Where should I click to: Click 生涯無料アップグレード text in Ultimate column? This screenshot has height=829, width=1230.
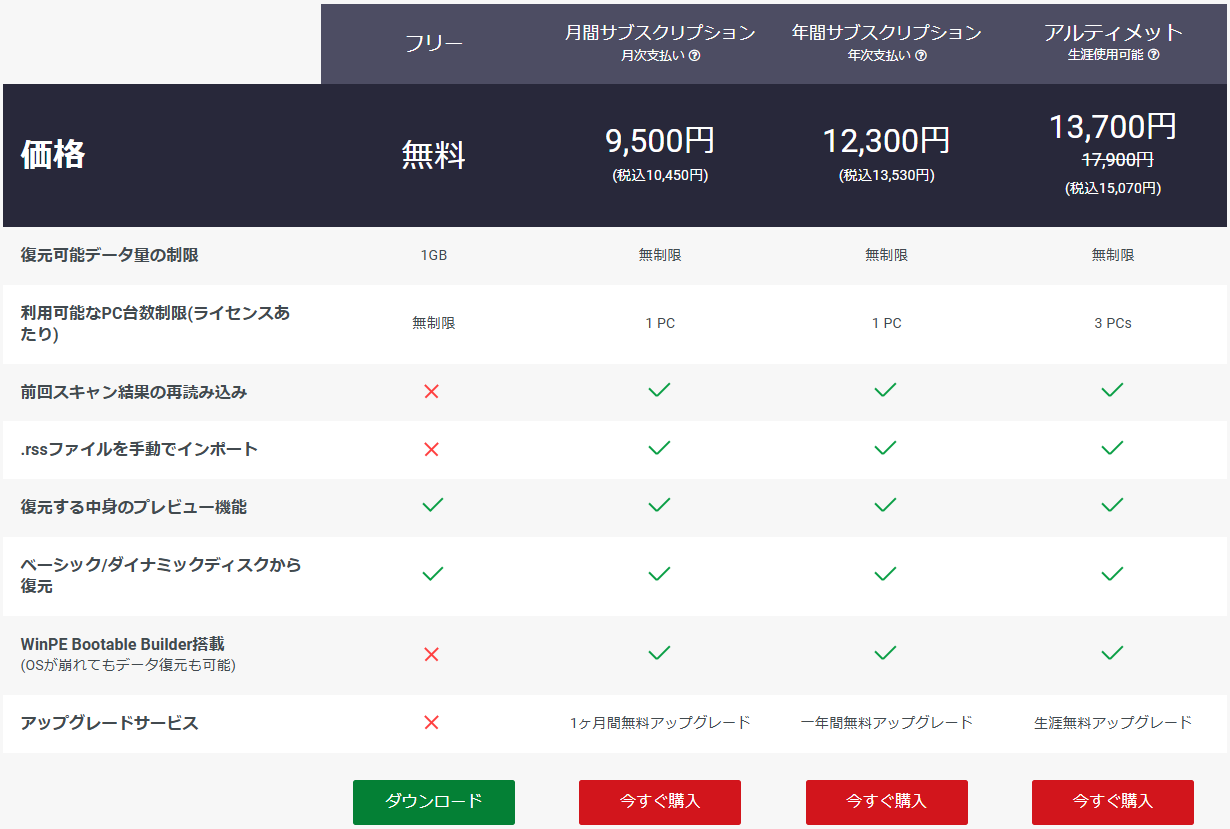(x=1112, y=723)
